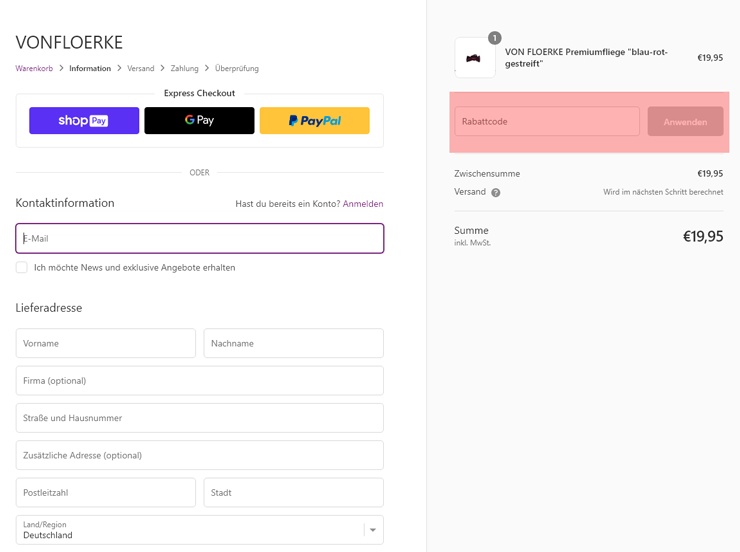Click the product thumbnail of the Premiumfliege
The image size is (740, 552).
(x=475, y=58)
